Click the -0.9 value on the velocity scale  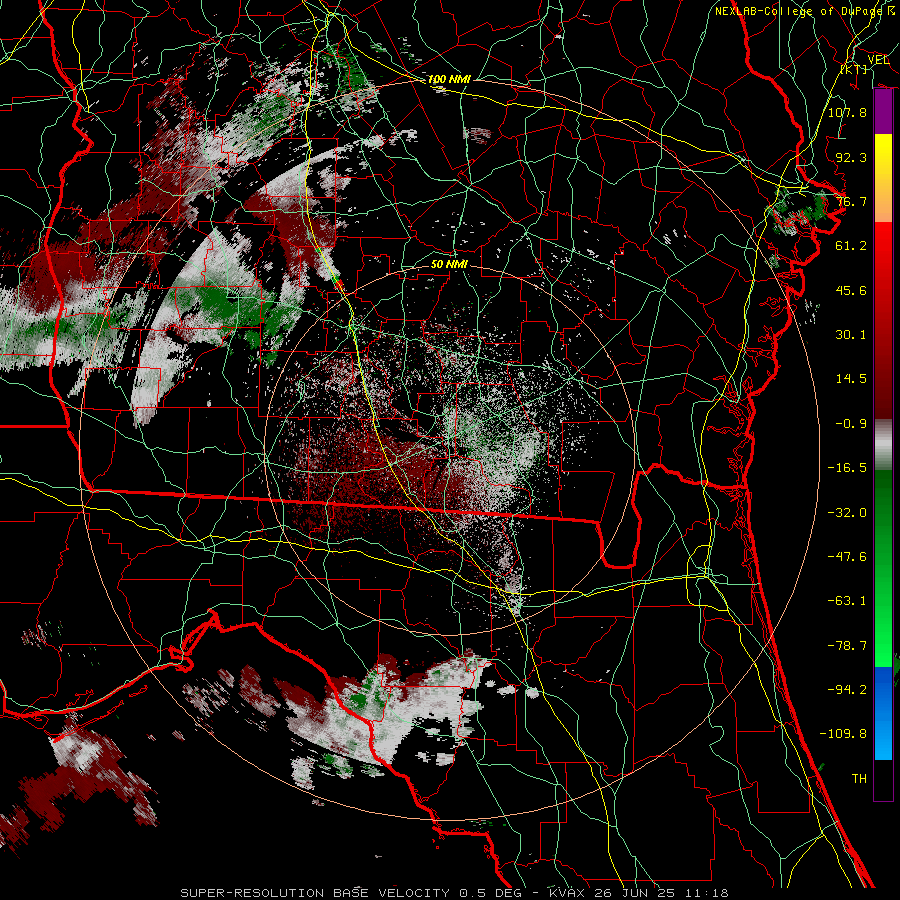tap(851, 424)
